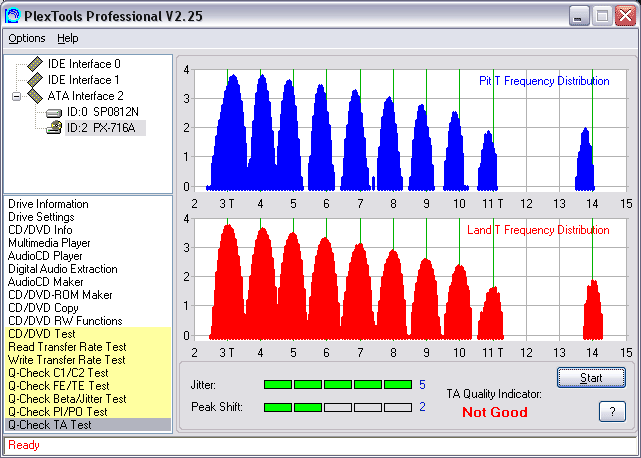641x458 pixels.
Task: Click the Jitter value 5
Action: click(422, 384)
